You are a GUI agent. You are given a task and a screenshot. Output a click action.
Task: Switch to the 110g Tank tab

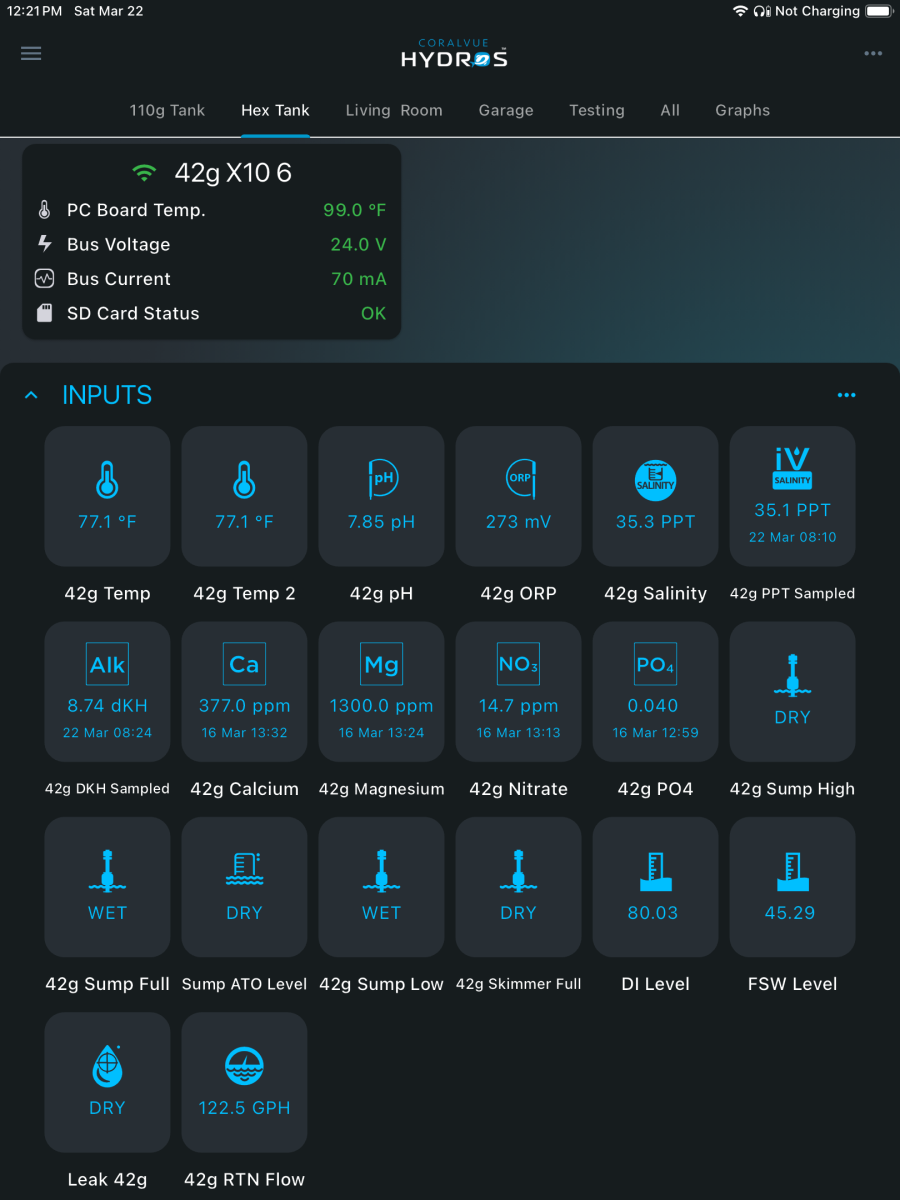pyautogui.click(x=167, y=110)
